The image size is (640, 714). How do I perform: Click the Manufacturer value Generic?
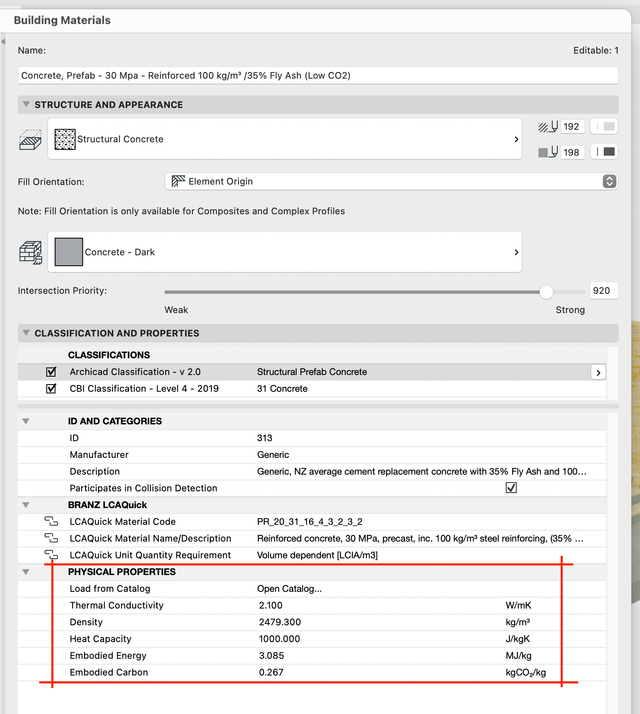pyautogui.click(x=273, y=455)
